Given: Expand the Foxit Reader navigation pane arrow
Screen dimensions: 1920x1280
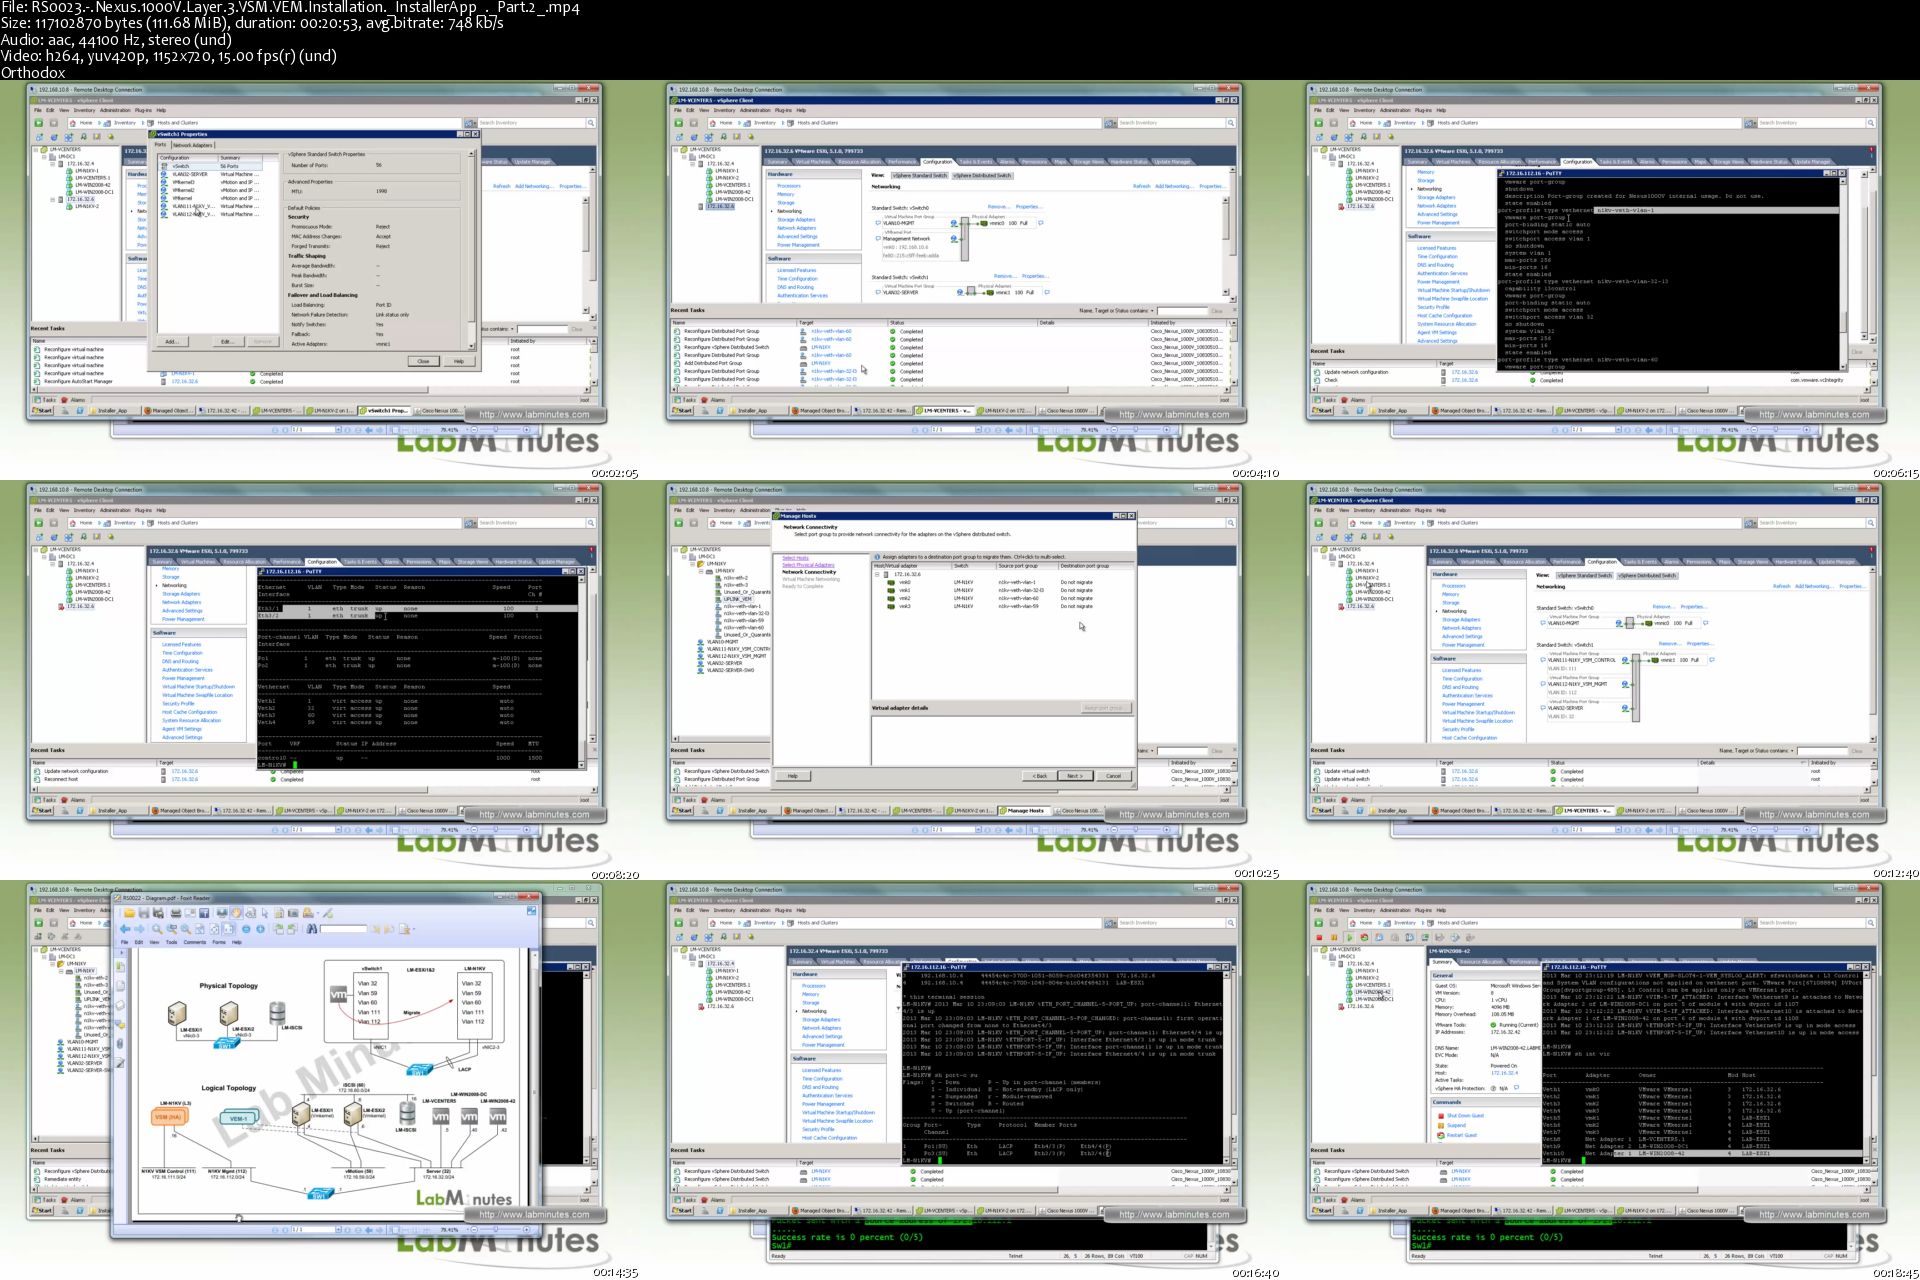Looking at the screenshot, I should coord(121,953).
